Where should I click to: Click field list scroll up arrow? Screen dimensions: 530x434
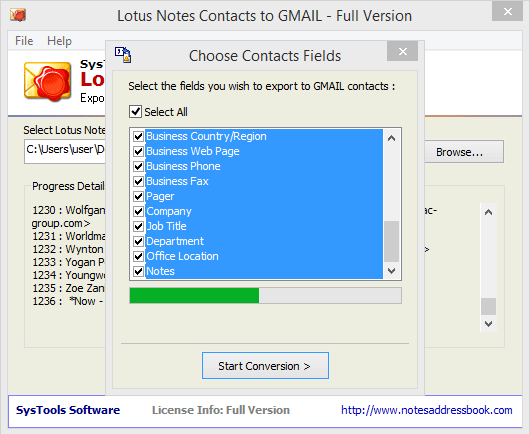point(391,138)
